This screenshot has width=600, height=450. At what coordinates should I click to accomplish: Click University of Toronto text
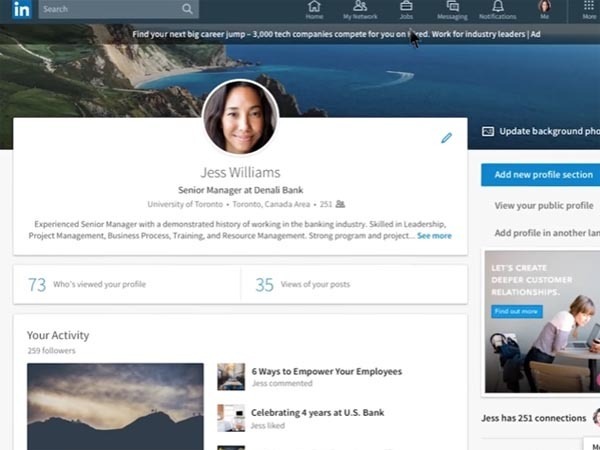coord(185,204)
